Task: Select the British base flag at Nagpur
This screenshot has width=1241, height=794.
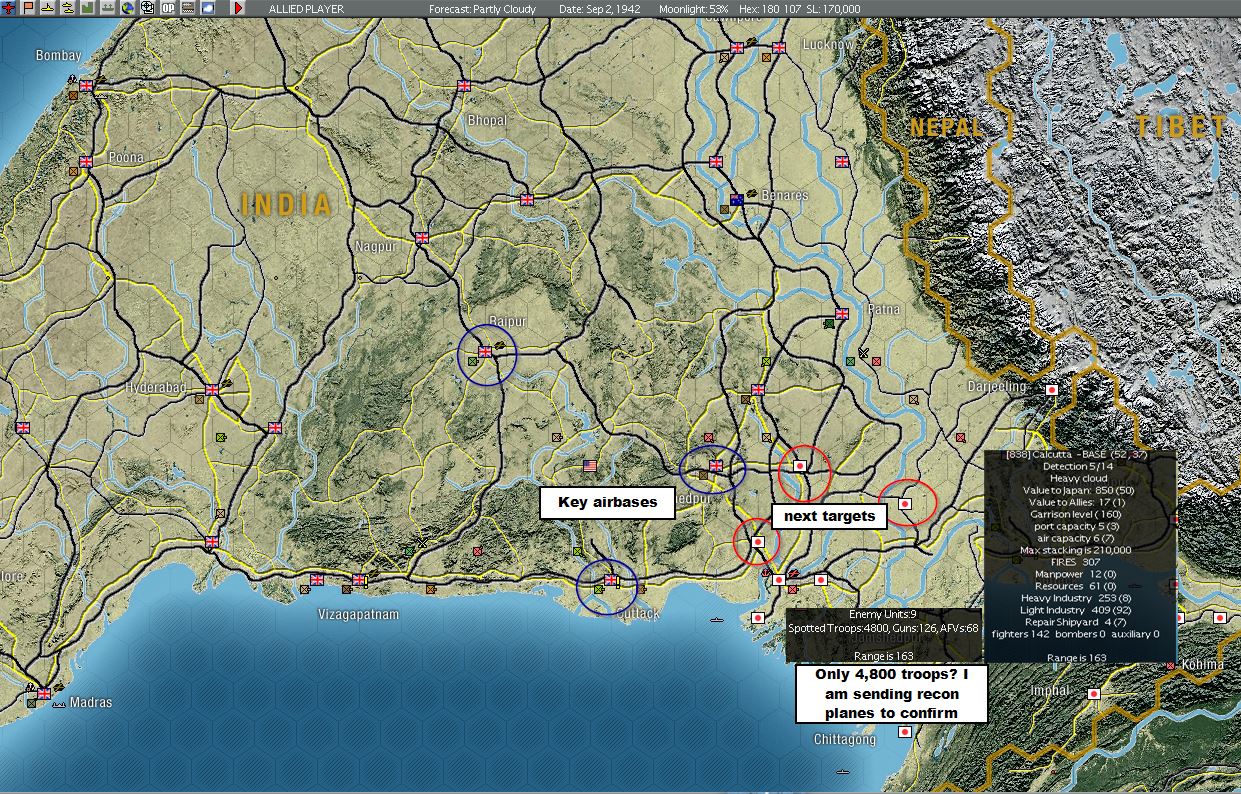Action: 421,238
